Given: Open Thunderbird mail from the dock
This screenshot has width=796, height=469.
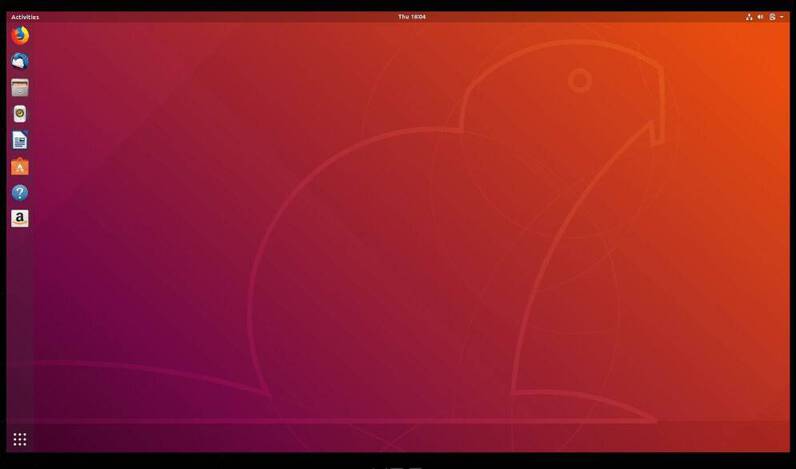Looking at the screenshot, I should [x=20, y=61].
